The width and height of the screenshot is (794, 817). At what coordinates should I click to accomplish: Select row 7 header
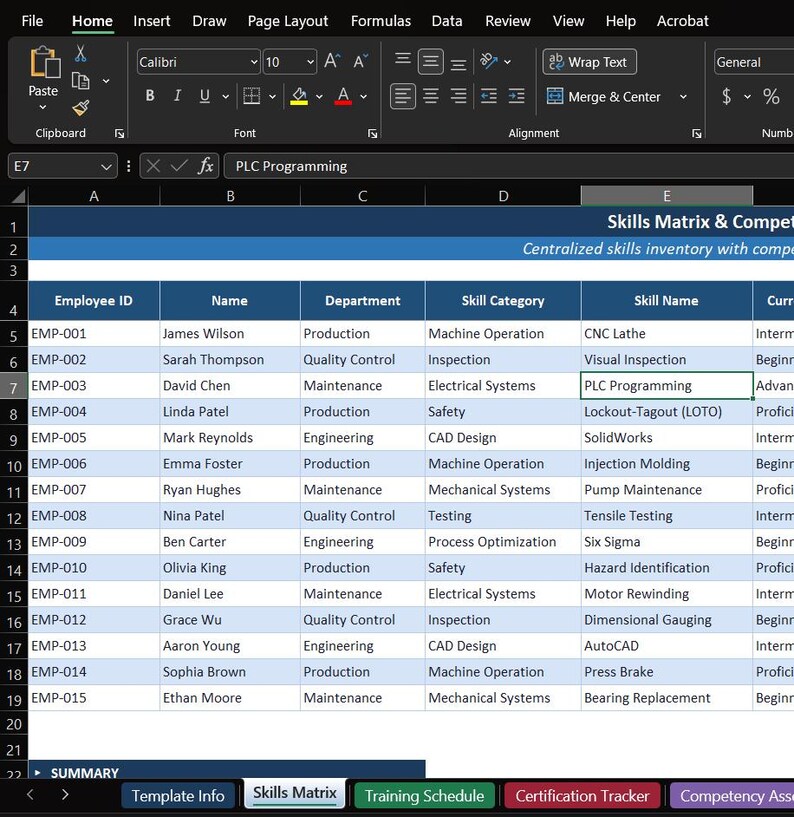click(x=14, y=387)
